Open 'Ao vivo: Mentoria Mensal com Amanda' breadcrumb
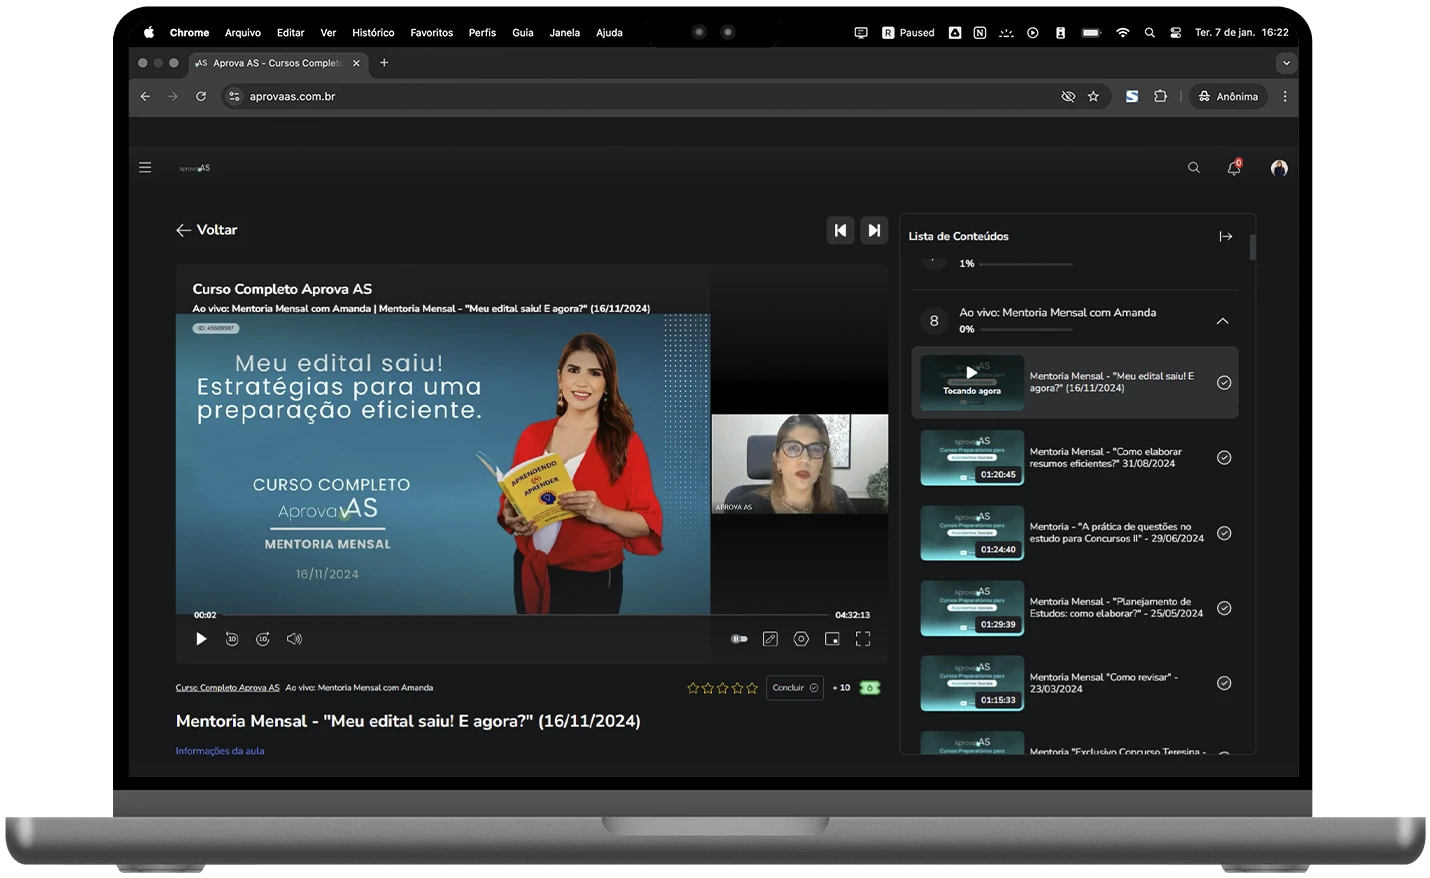Image resolution: width=1430 pixels, height=878 pixels. coord(359,688)
